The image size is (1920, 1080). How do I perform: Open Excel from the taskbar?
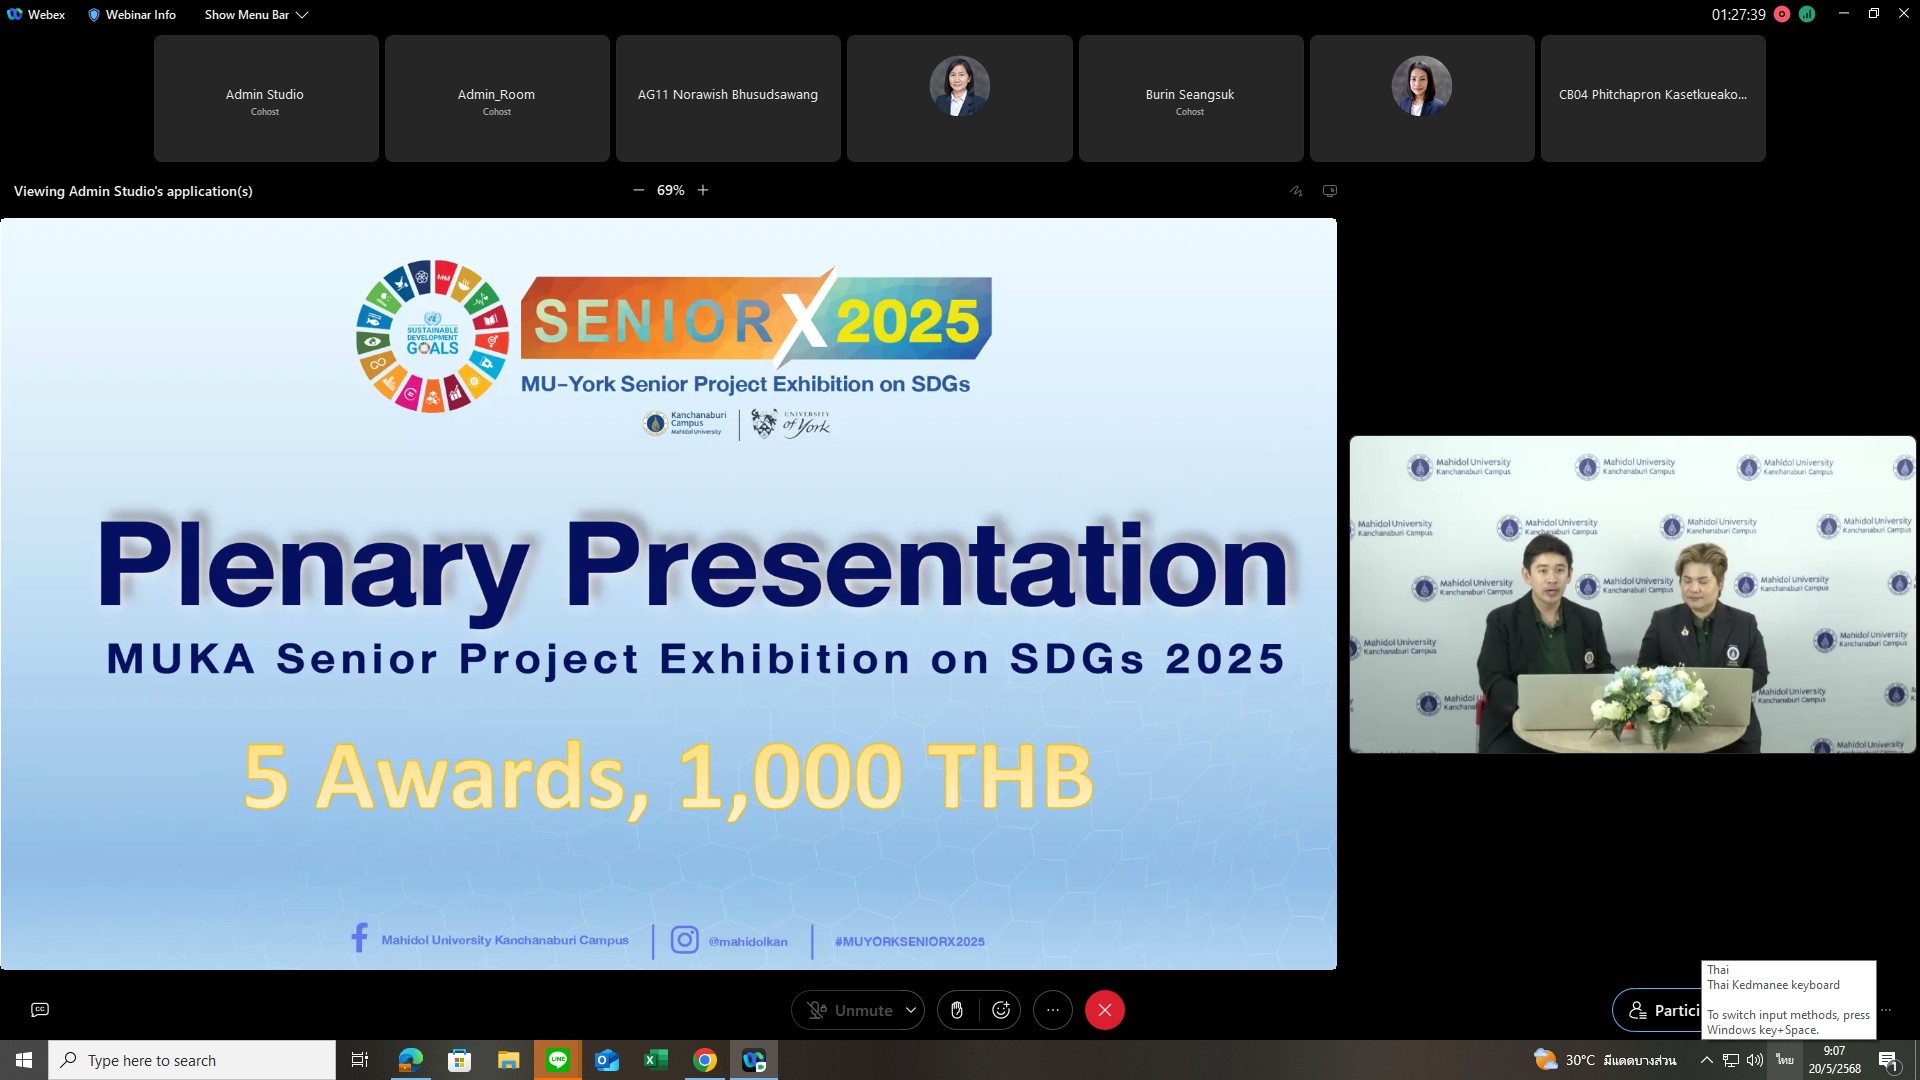pyautogui.click(x=656, y=1060)
